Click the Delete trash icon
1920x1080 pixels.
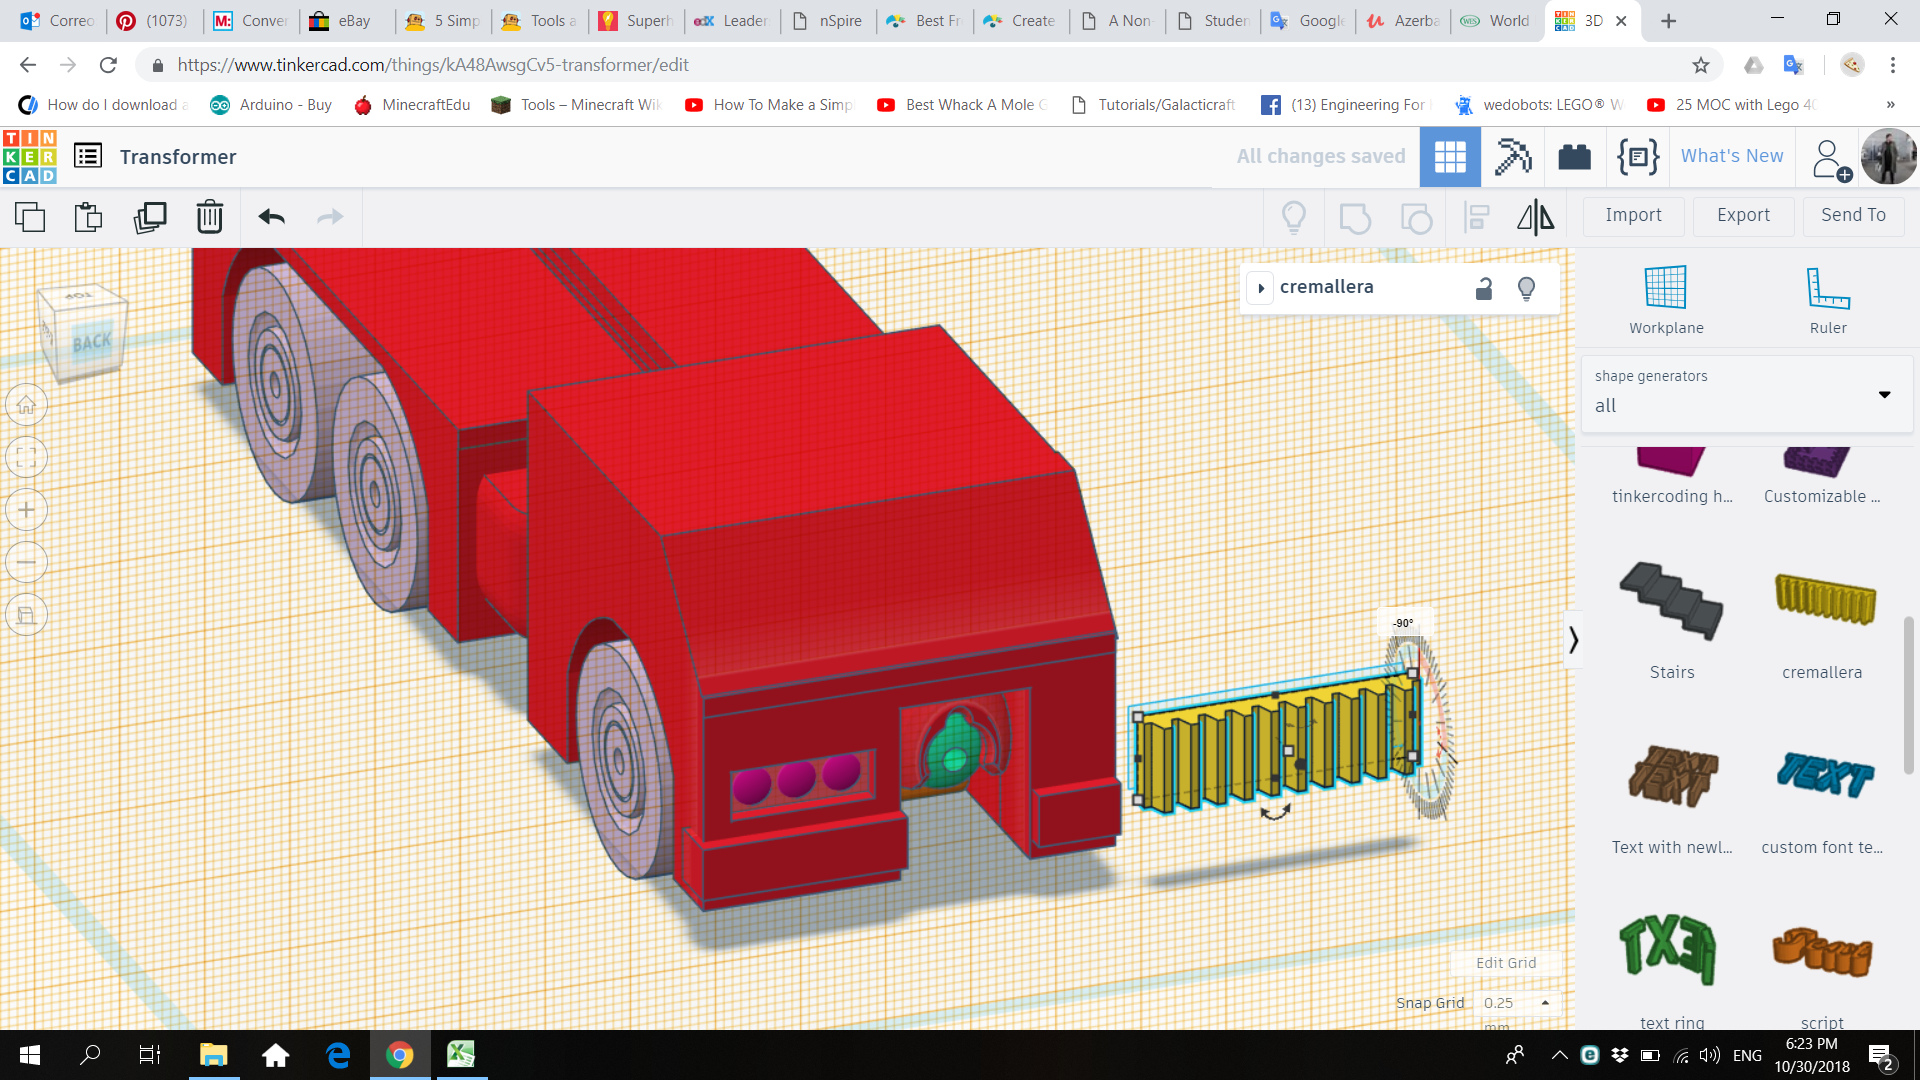[210, 217]
